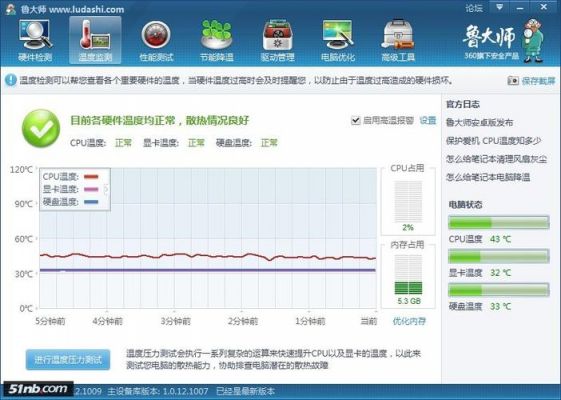
Task: Click the 32 ℃ graphics card reading
Action: pyautogui.click(x=500, y=273)
